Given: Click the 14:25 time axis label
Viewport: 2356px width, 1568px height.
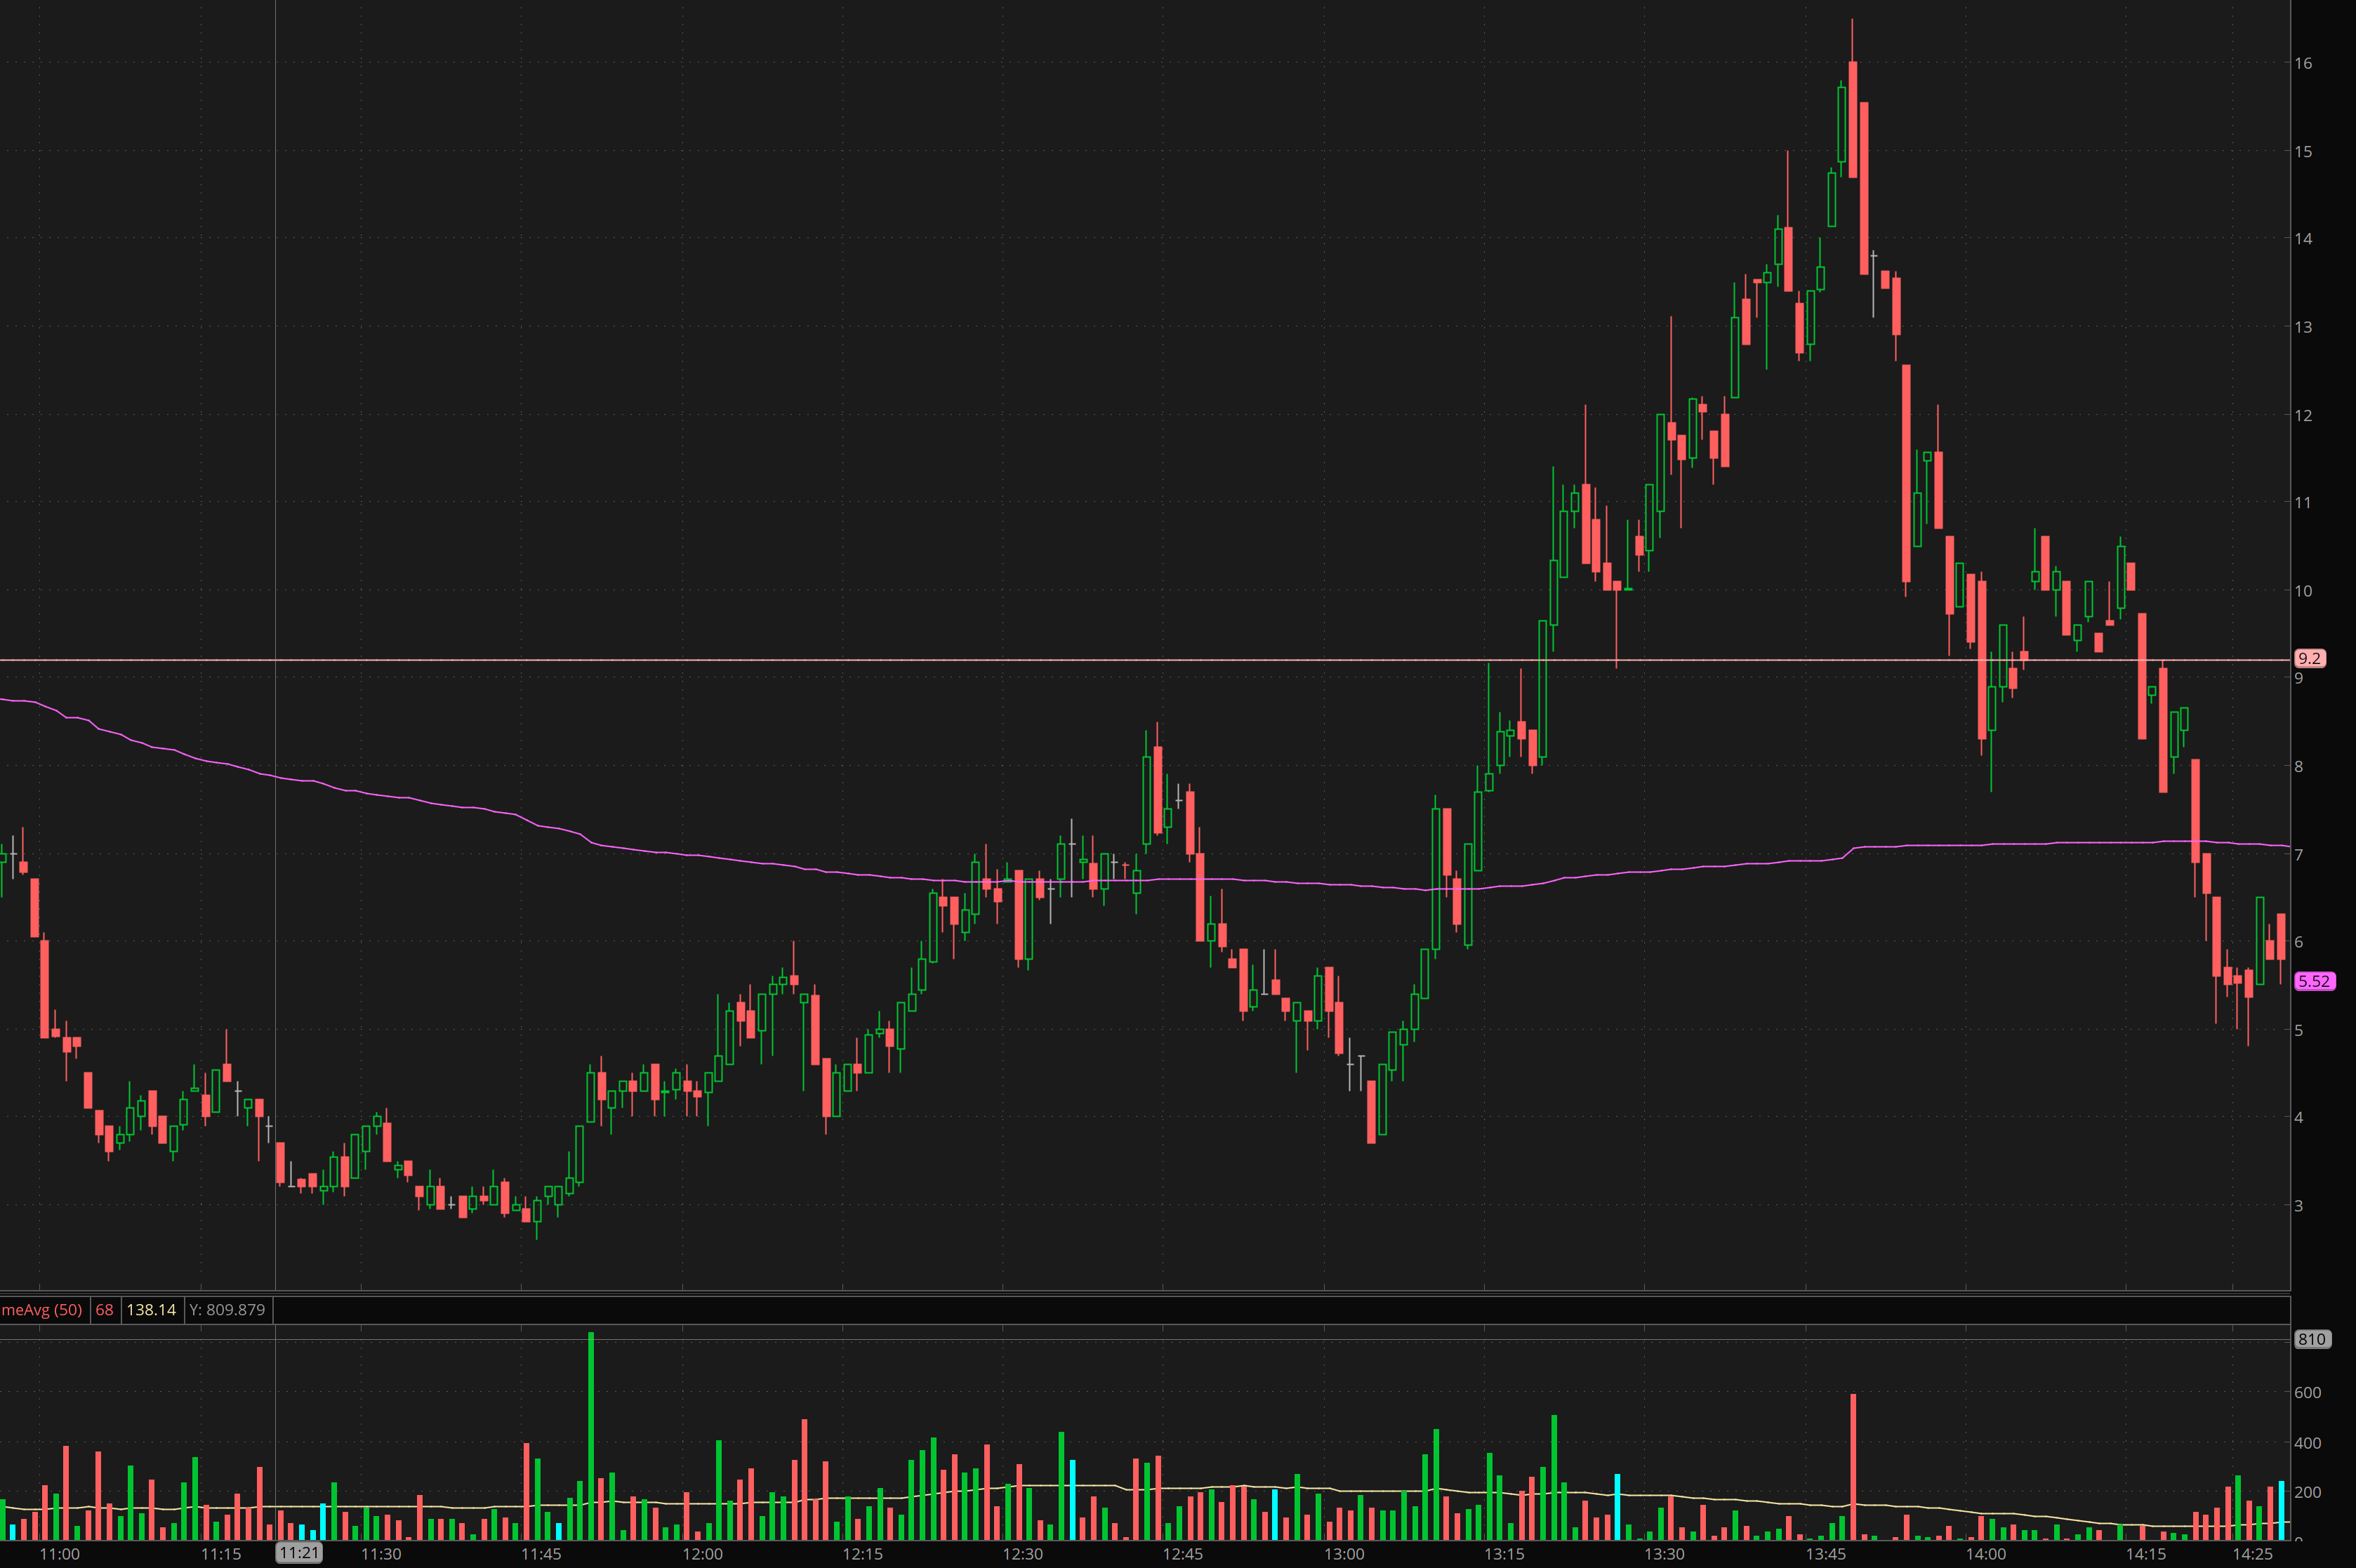Looking at the screenshot, I should click(x=2252, y=1554).
